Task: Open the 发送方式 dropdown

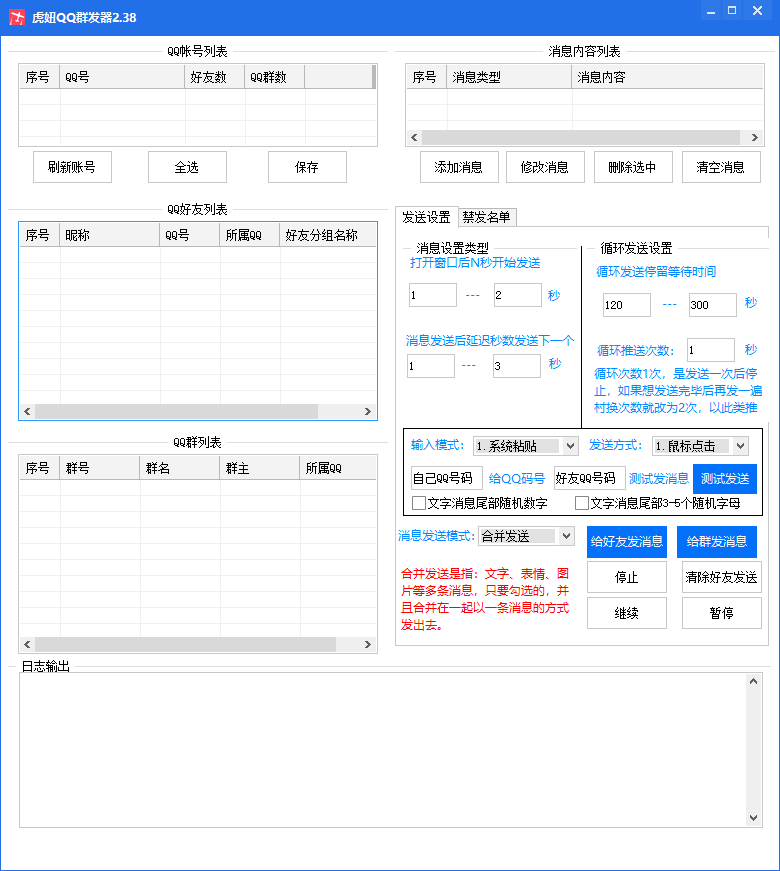Action: (700, 445)
